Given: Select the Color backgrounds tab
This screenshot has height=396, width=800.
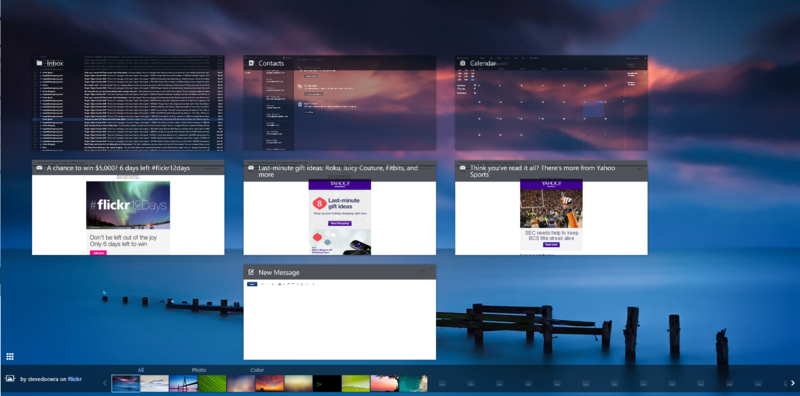Looking at the screenshot, I should point(257,370).
